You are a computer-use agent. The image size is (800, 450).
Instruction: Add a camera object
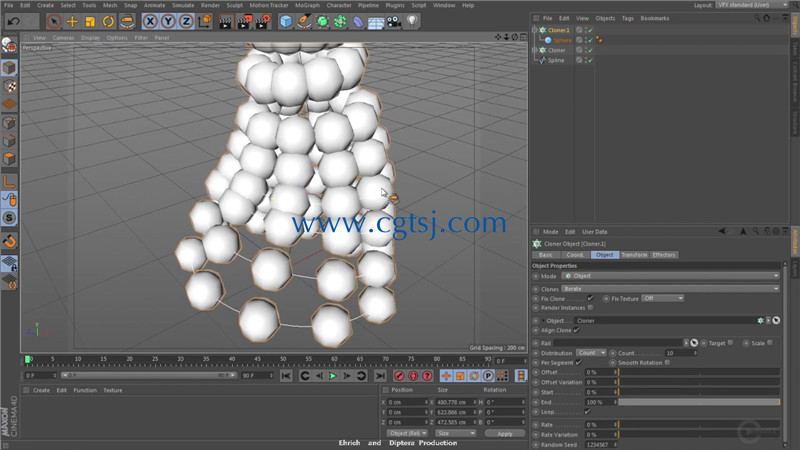coord(394,21)
